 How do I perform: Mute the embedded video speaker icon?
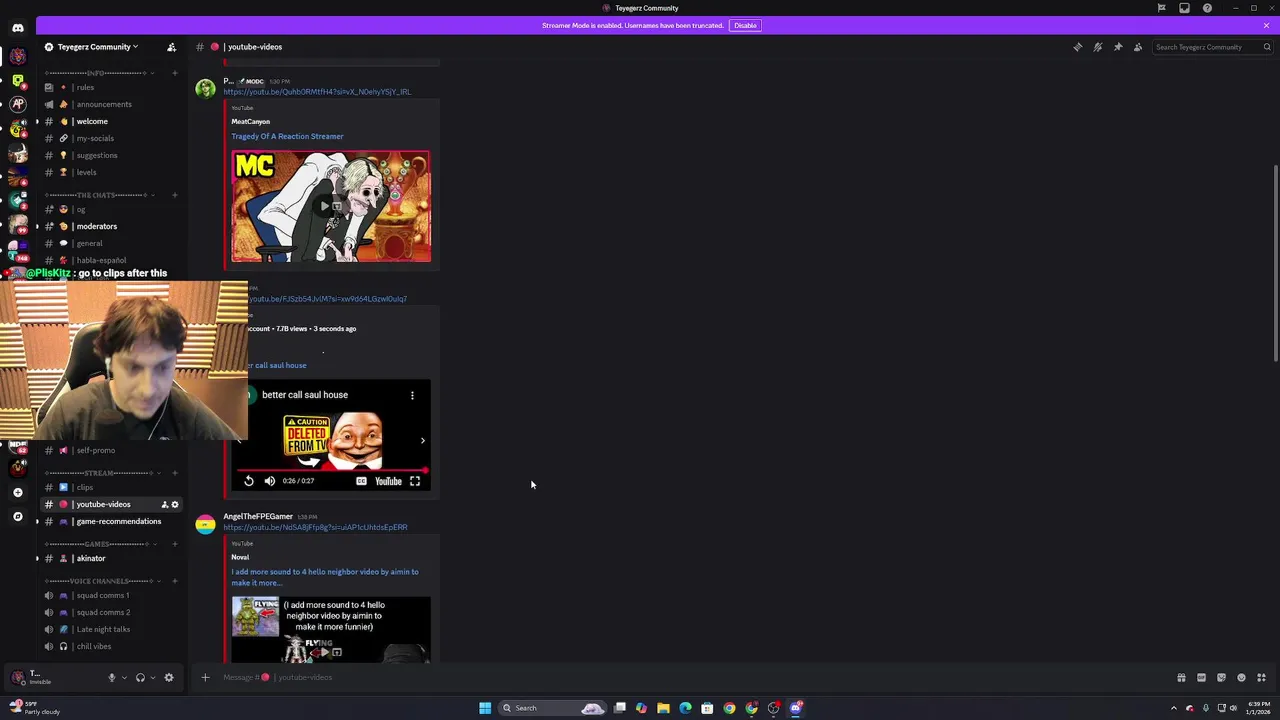tap(269, 481)
